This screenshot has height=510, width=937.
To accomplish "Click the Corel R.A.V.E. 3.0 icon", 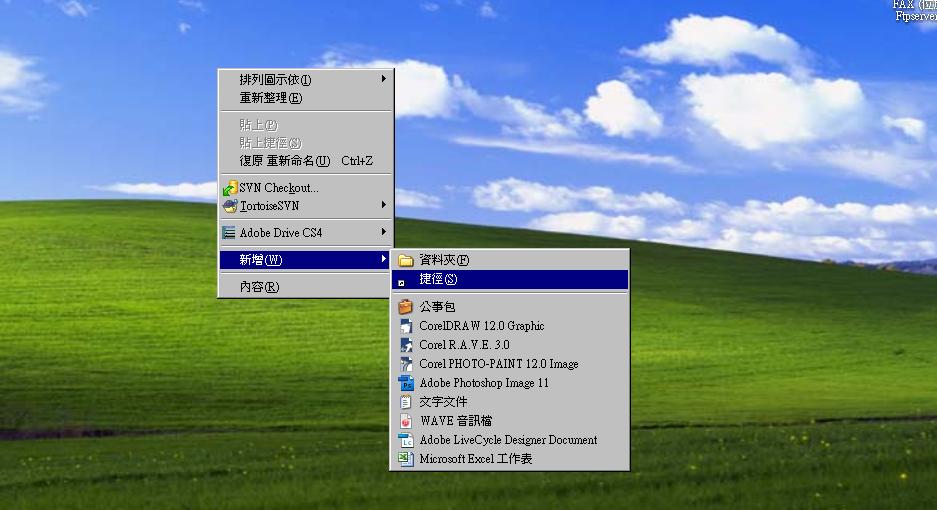I will coord(406,345).
